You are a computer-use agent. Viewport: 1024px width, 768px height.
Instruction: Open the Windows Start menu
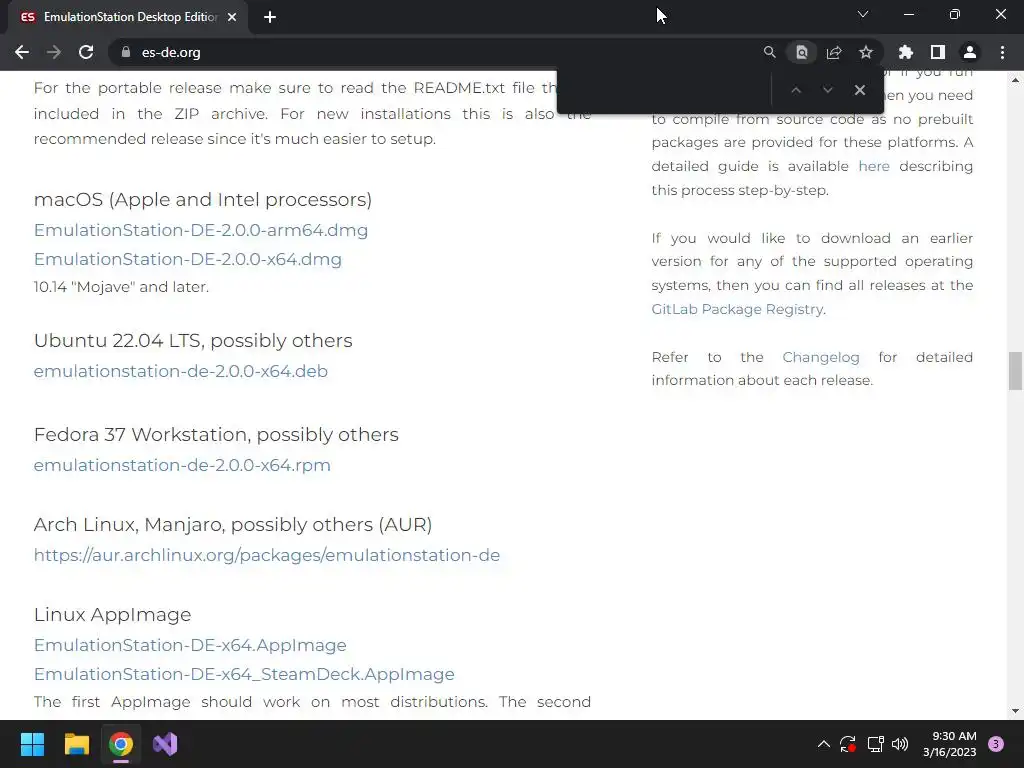click(32, 744)
